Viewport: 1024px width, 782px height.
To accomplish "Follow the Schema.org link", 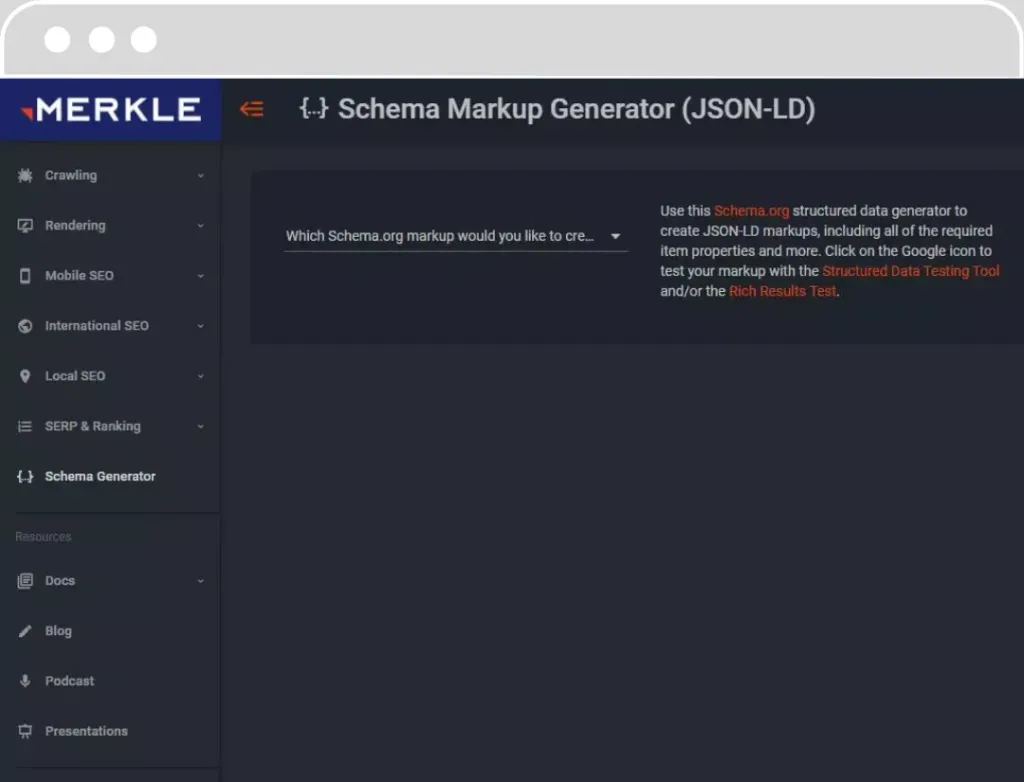I will 752,211.
